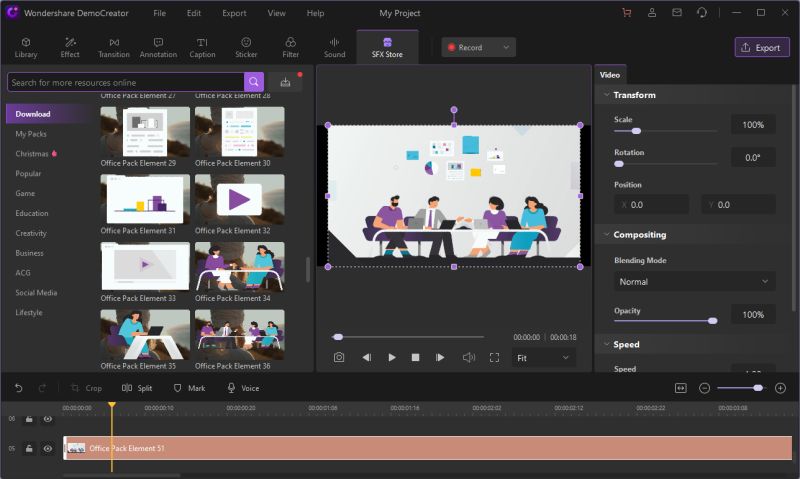Add a Mark to the timeline

point(189,388)
